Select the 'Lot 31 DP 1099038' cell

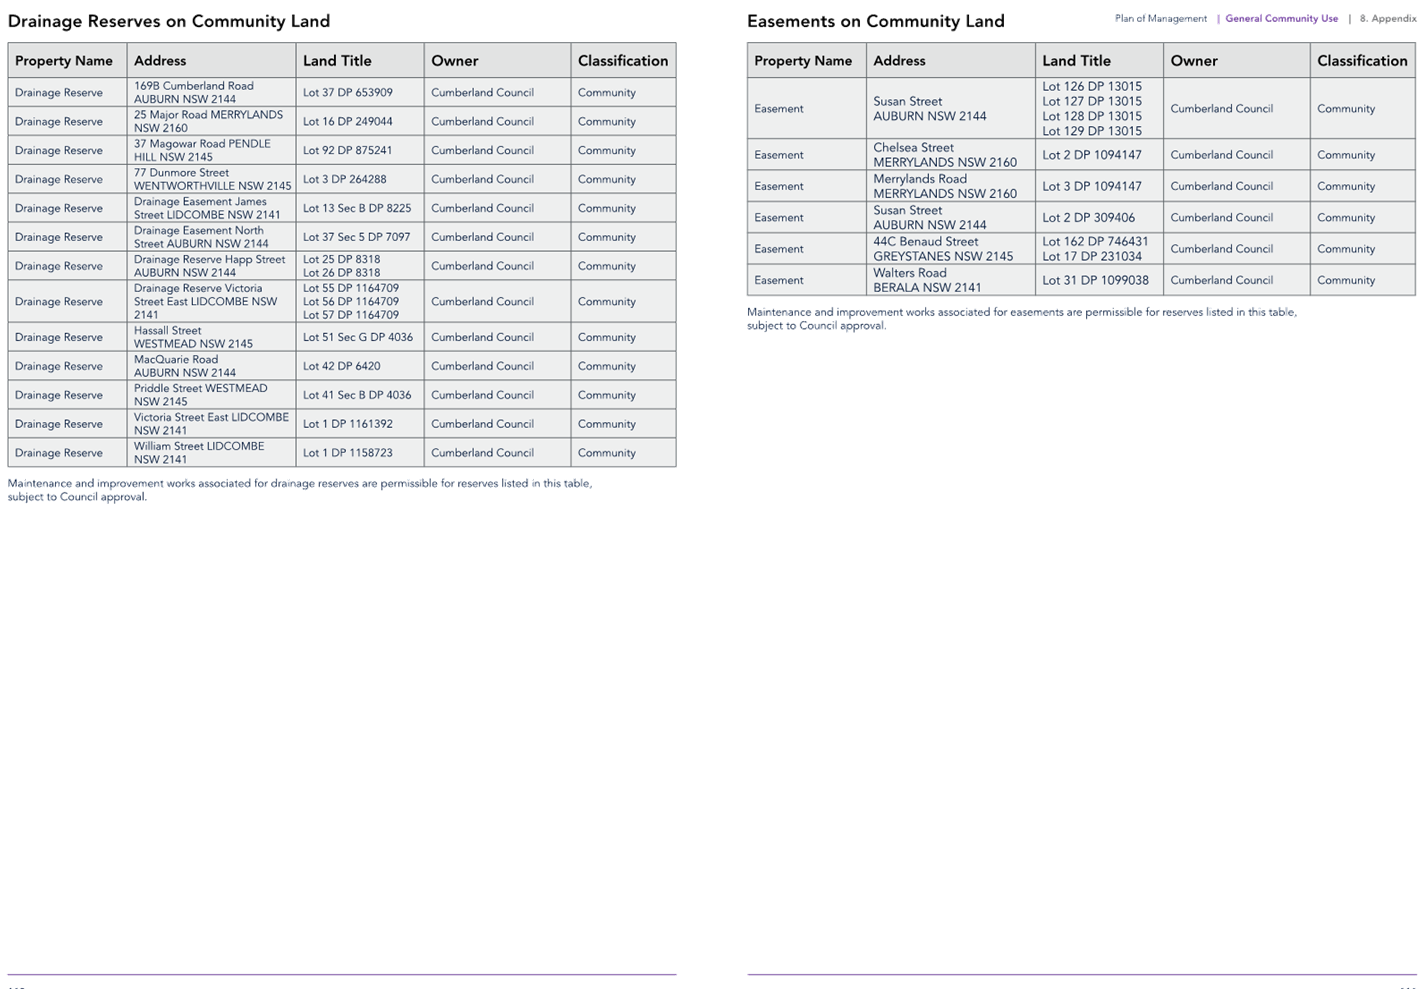click(x=1099, y=280)
